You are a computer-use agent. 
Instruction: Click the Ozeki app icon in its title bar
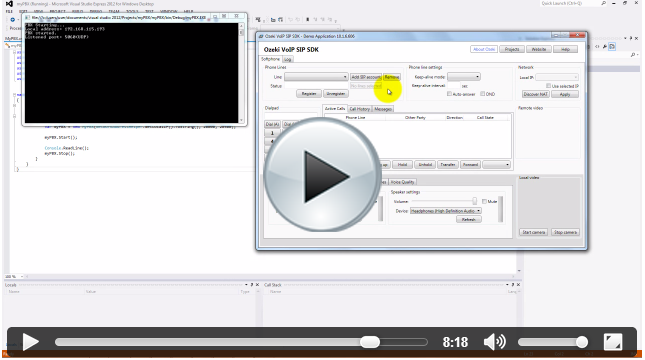pyautogui.click(x=261, y=36)
